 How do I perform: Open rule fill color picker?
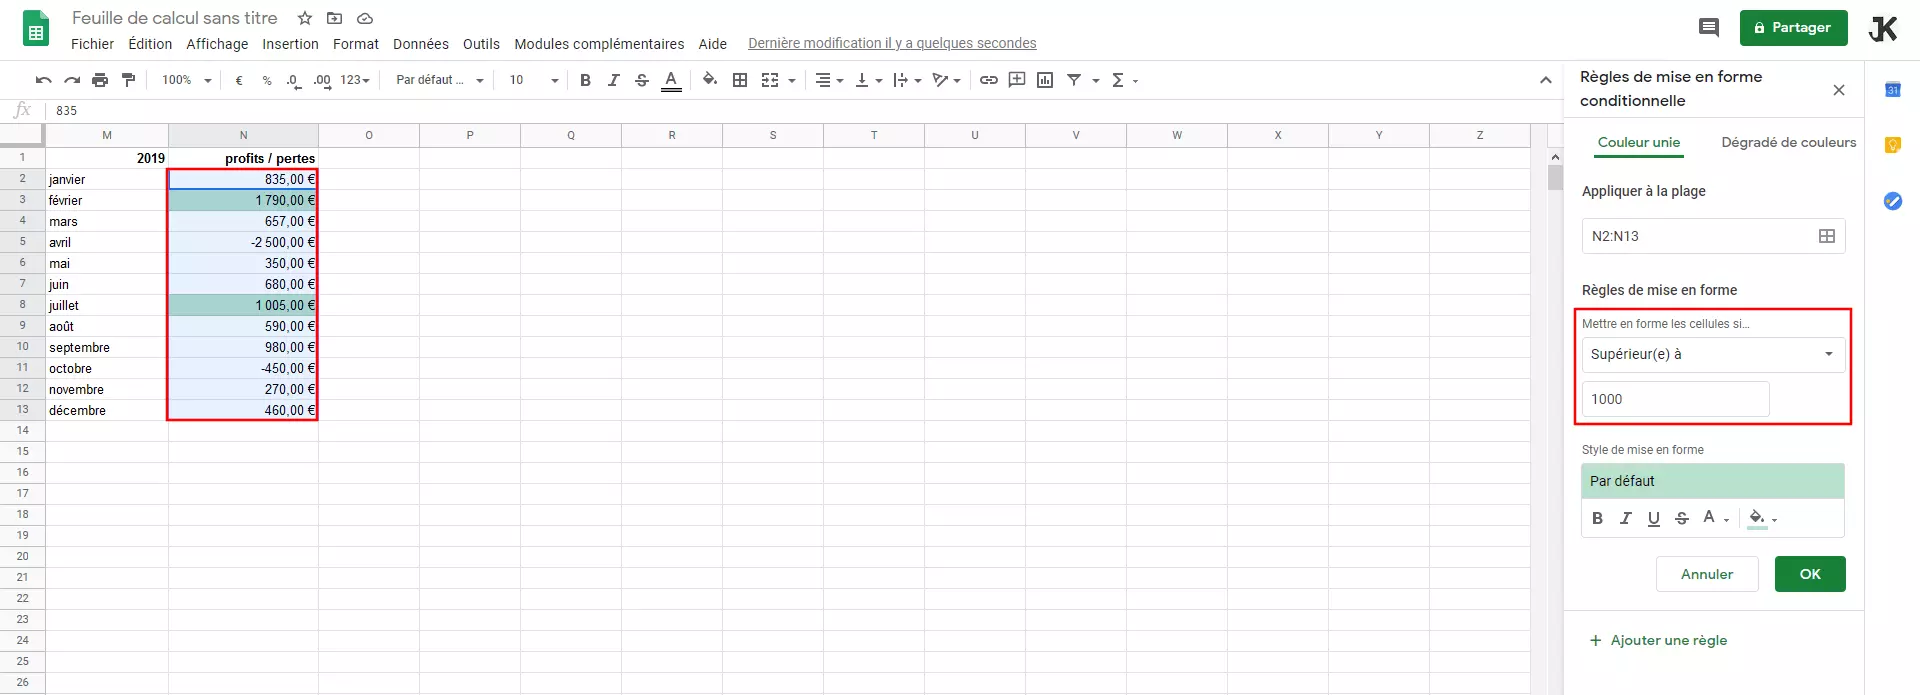point(1762,518)
